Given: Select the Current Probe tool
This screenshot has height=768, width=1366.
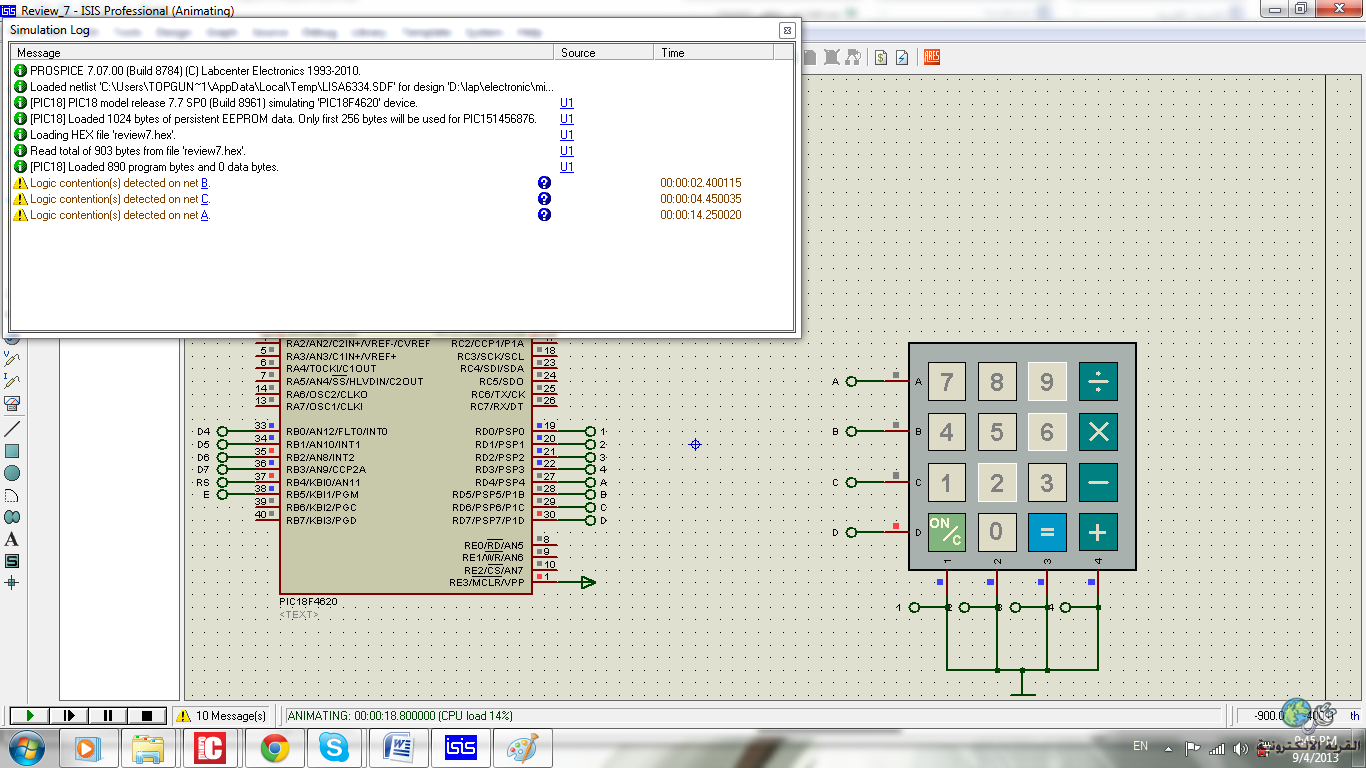Looking at the screenshot, I should (12, 381).
